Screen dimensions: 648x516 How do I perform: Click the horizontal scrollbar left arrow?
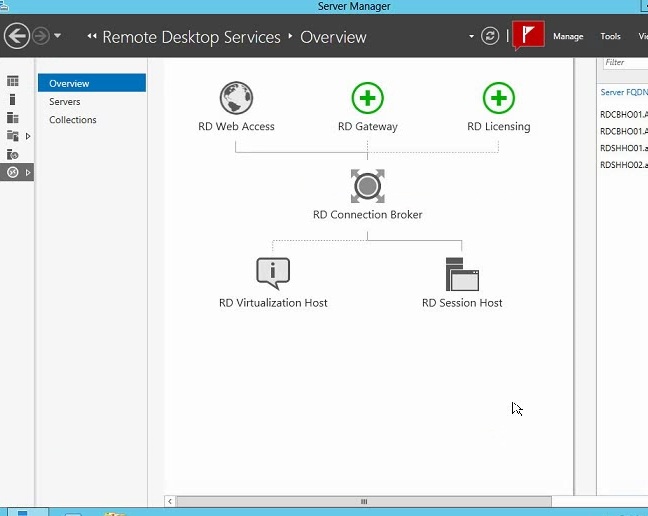click(170, 502)
